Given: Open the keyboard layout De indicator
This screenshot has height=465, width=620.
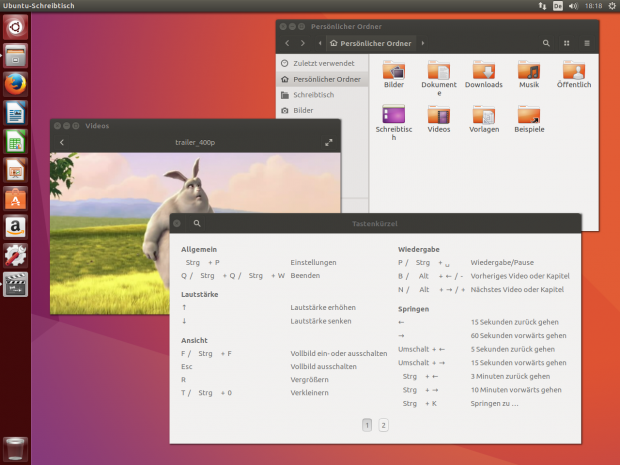Looking at the screenshot, I should pos(558,6).
